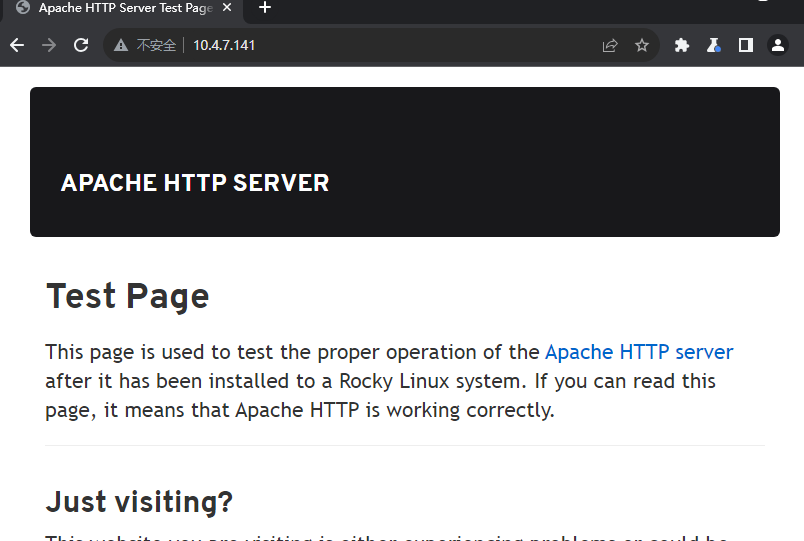Screen dimensions: 804x541
Task: Click the Just visiting? heading
Action: (x=139, y=502)
